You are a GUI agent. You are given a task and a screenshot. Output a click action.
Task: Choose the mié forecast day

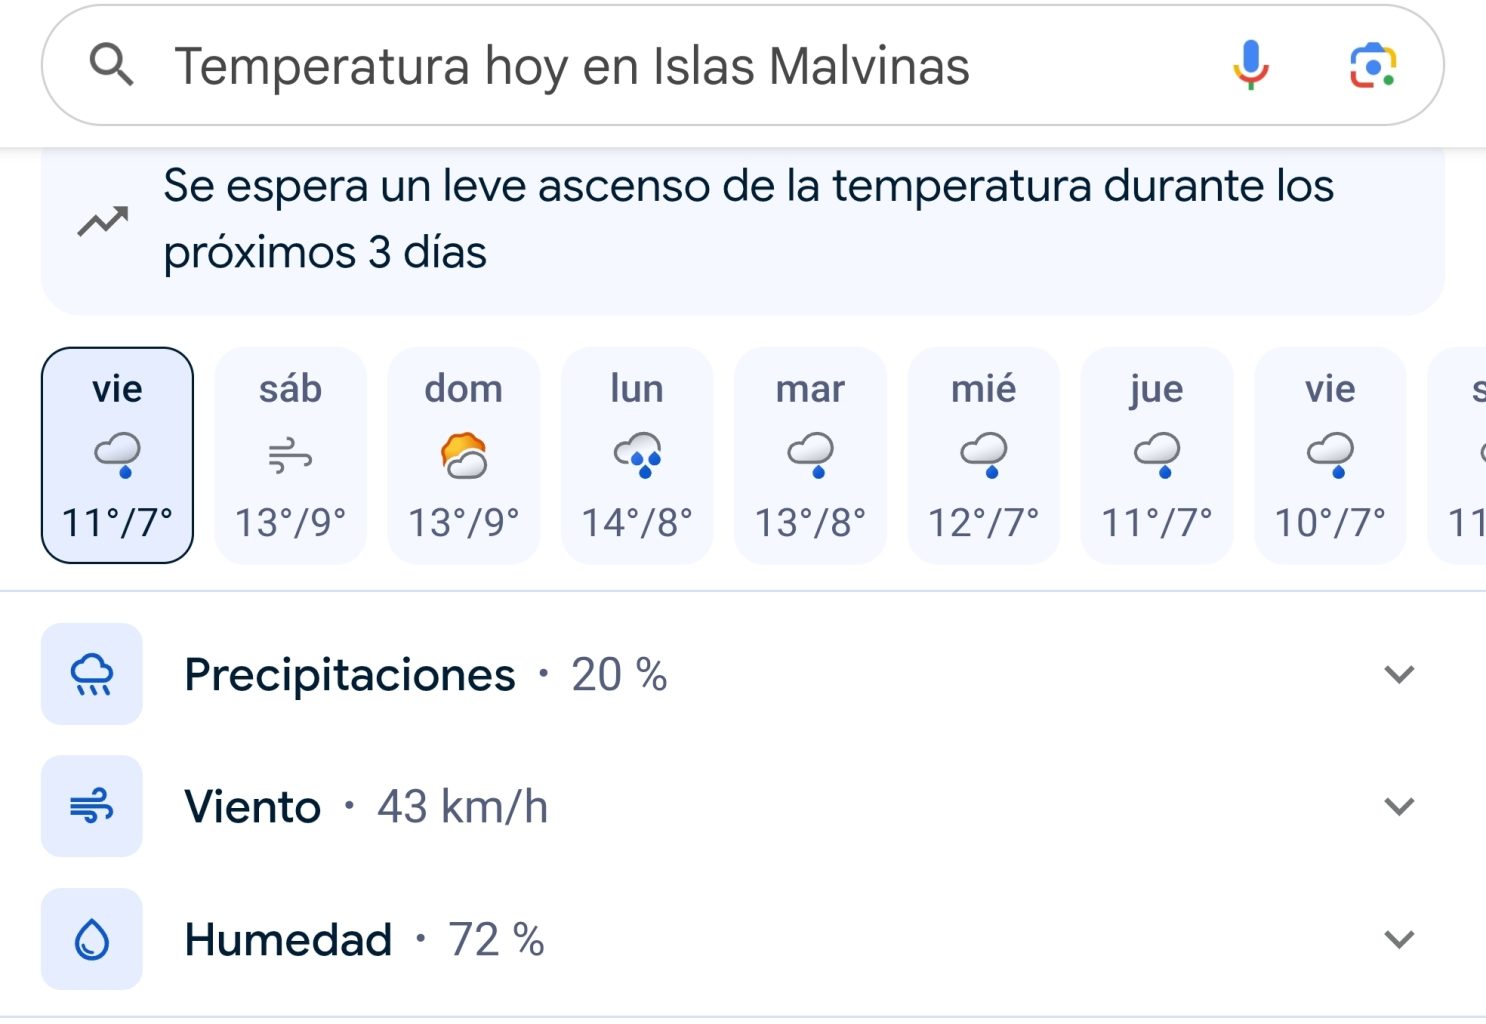984,455
